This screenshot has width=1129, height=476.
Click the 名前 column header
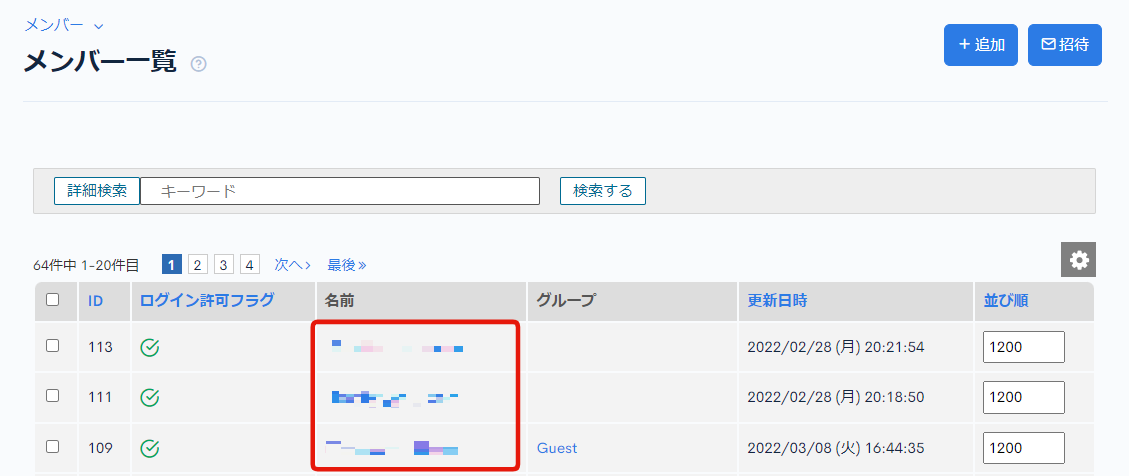point(339,300)
